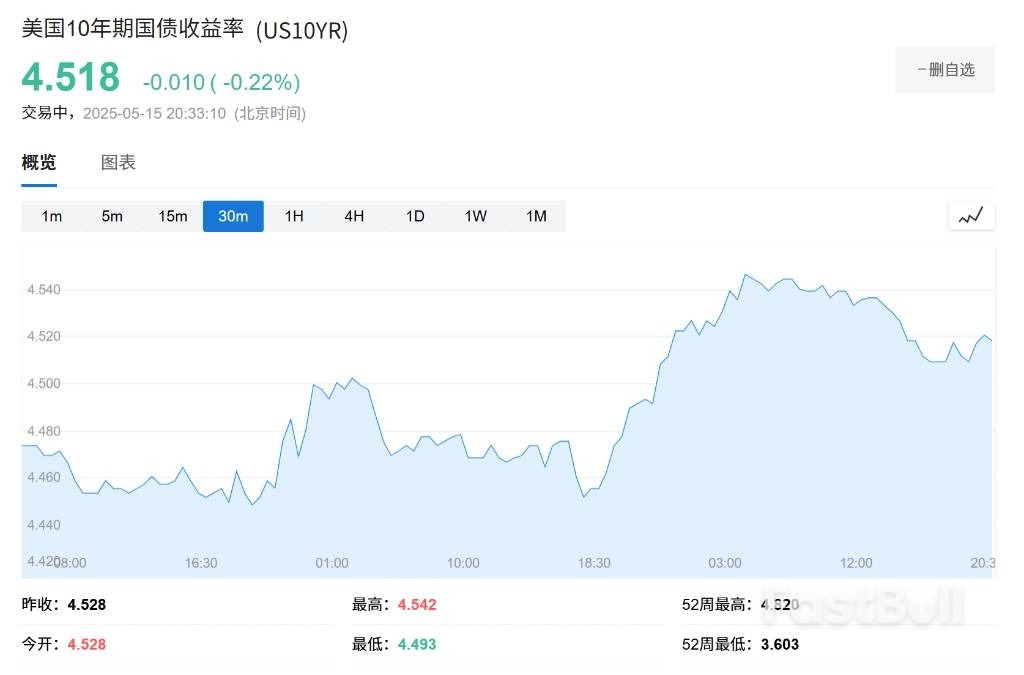Click the 4.518 current yield value
Viewport: 1024px width, 675px height.
(x=71, y=77)
